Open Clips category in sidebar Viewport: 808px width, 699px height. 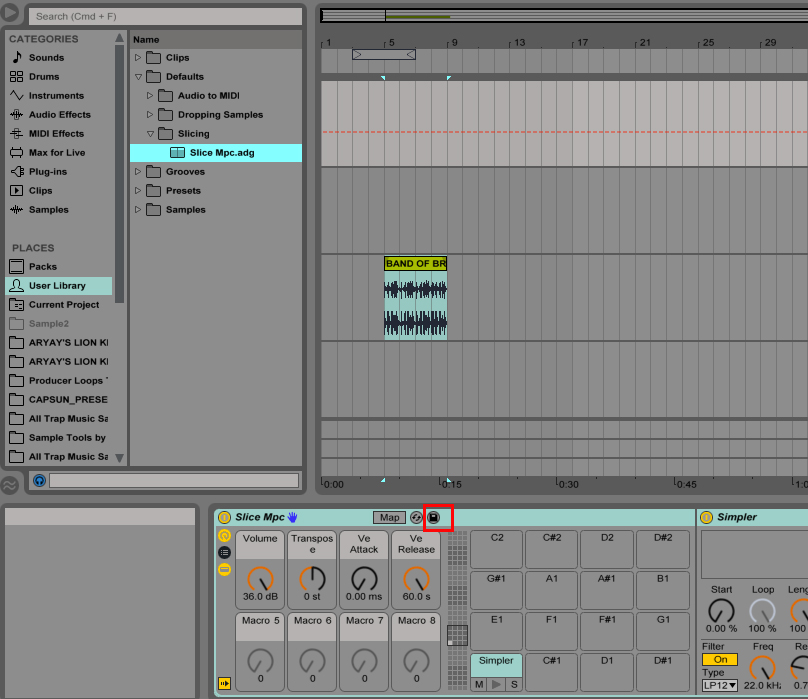tap(40, 191)
